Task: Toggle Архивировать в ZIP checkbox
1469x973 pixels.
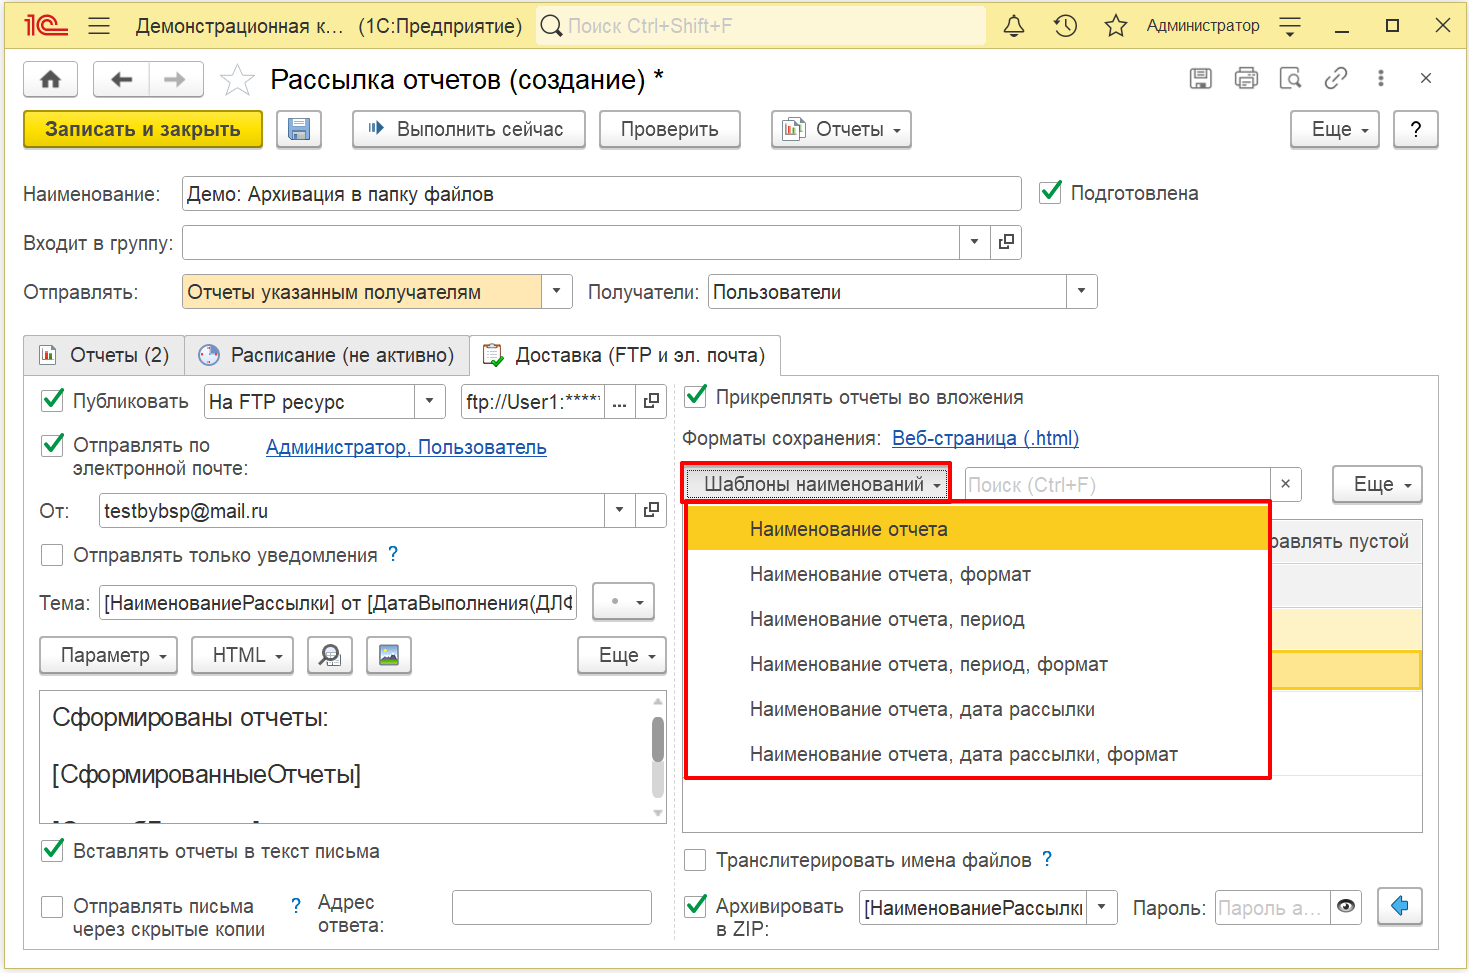Action: (x=696, y=906)
